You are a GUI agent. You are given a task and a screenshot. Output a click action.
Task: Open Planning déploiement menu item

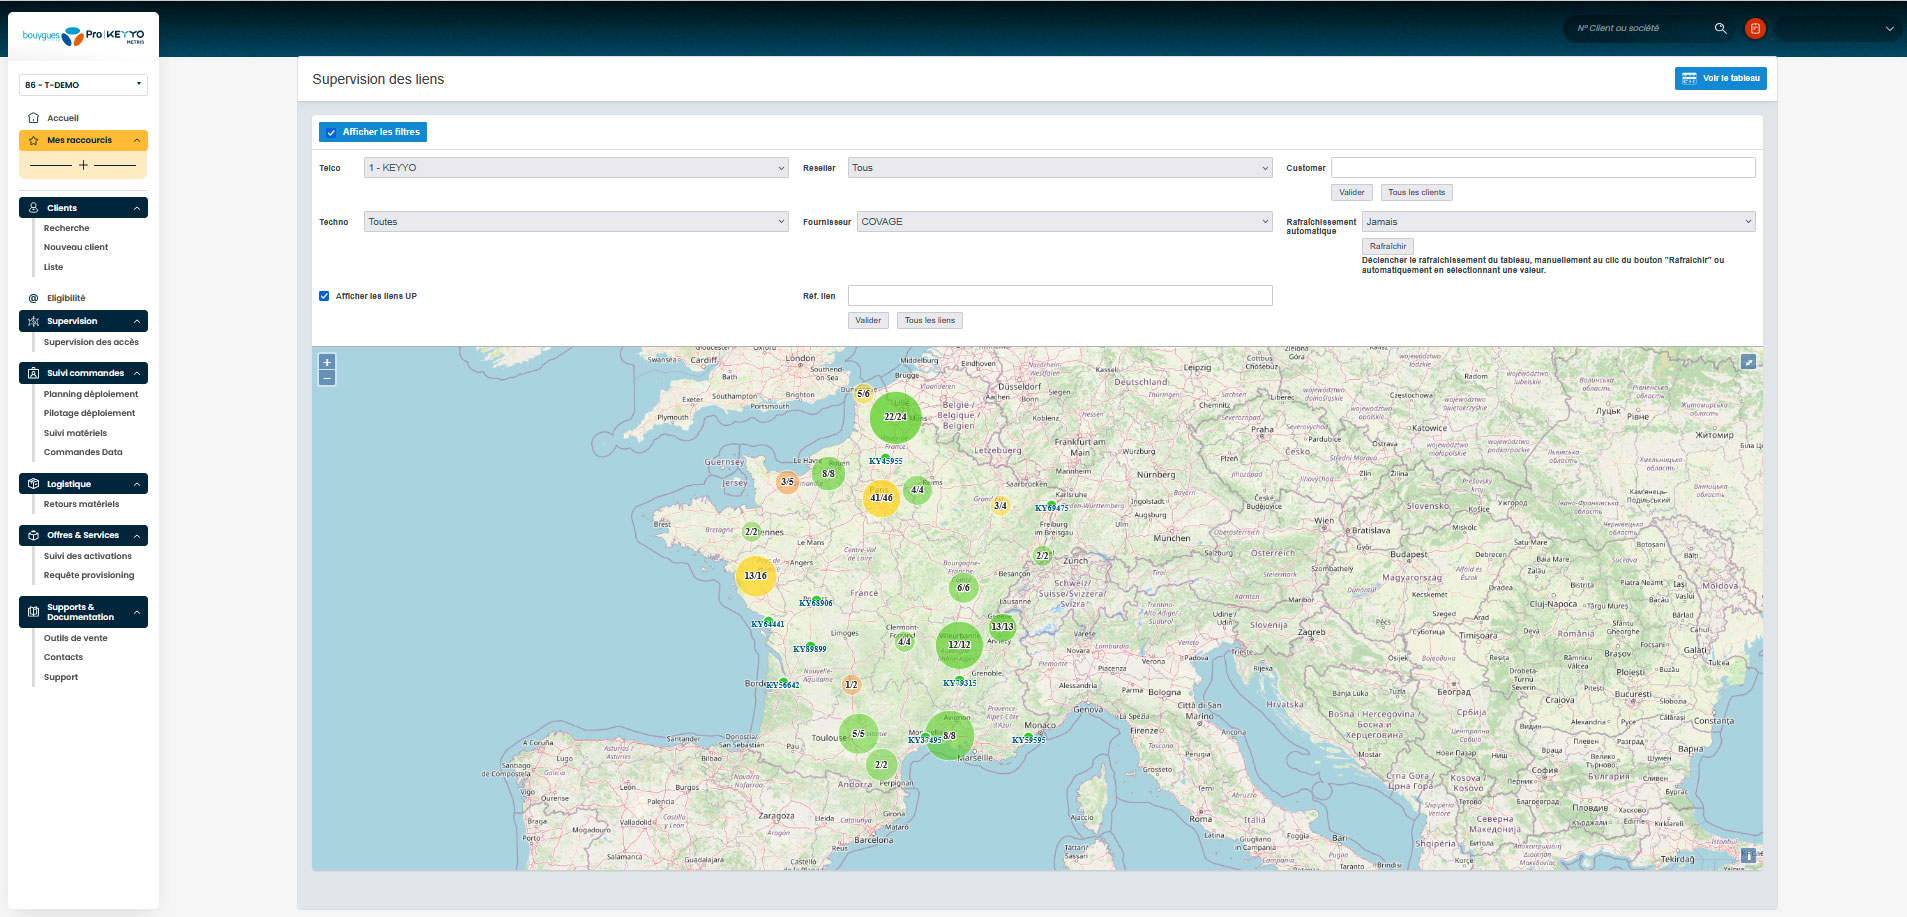[91, 394]
